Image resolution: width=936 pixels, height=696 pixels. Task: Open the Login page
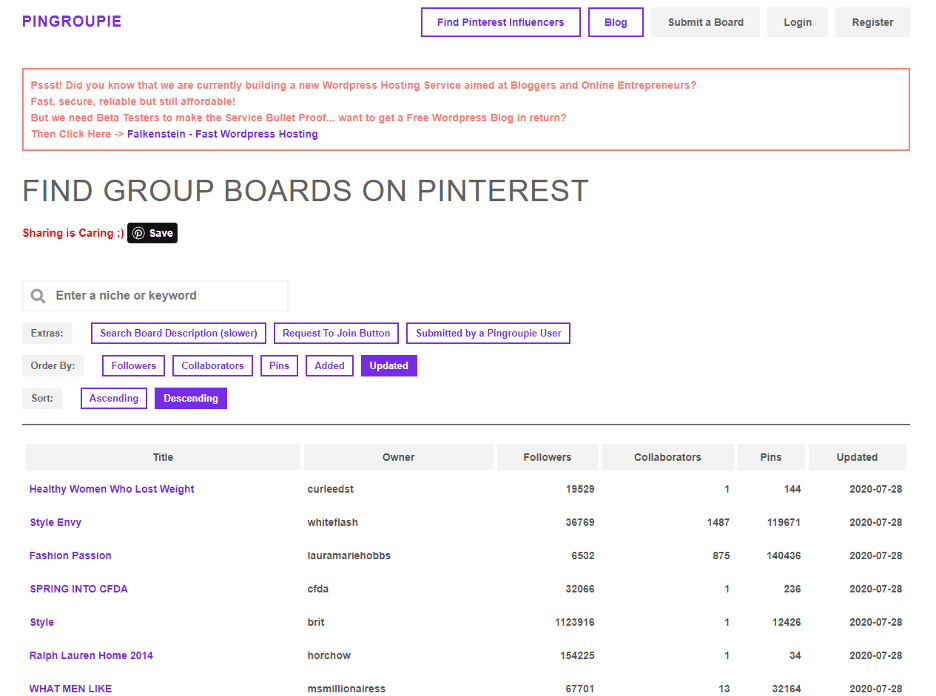(x=797, y=21)
